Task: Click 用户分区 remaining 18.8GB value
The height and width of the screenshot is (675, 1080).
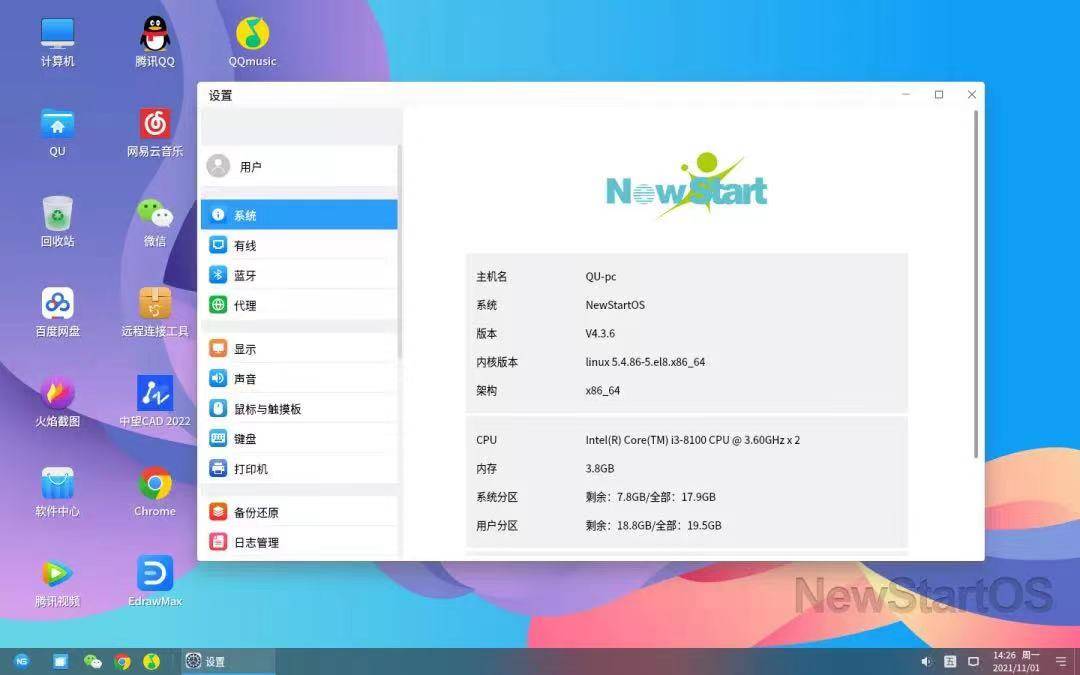Action: (x=654, y=526)
